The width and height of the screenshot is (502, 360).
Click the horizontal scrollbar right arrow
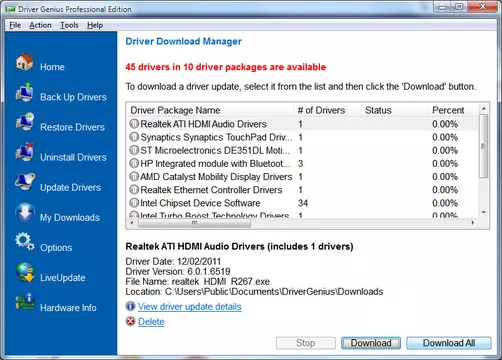coord(473,223)
